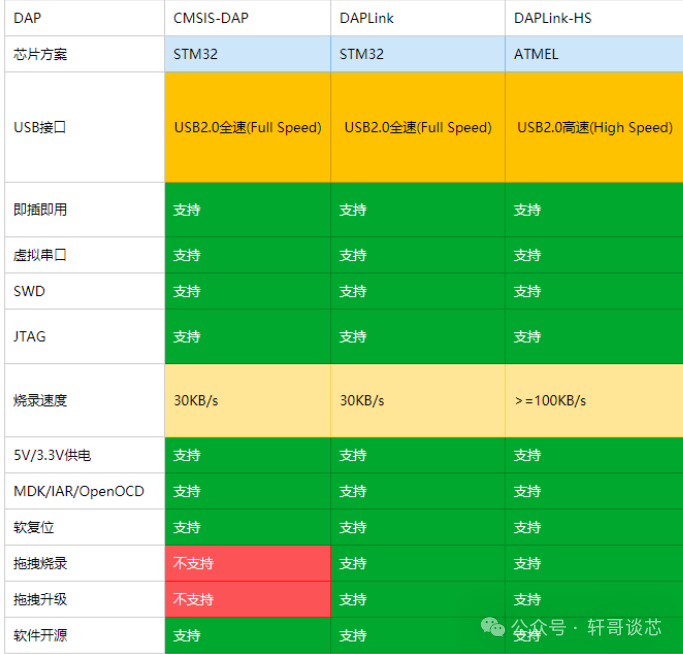Click 即插即用 支持 cell under DAPLink
Viewport: 683px width, 654px height.
point(418,210)
